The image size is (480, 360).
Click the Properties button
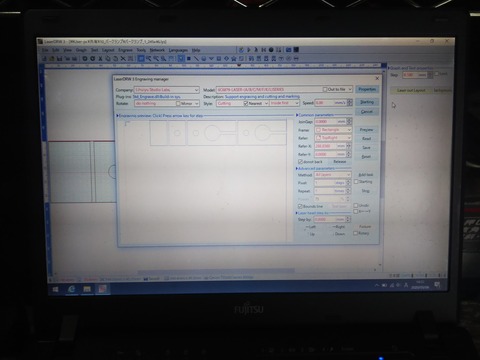coord(367,89)
